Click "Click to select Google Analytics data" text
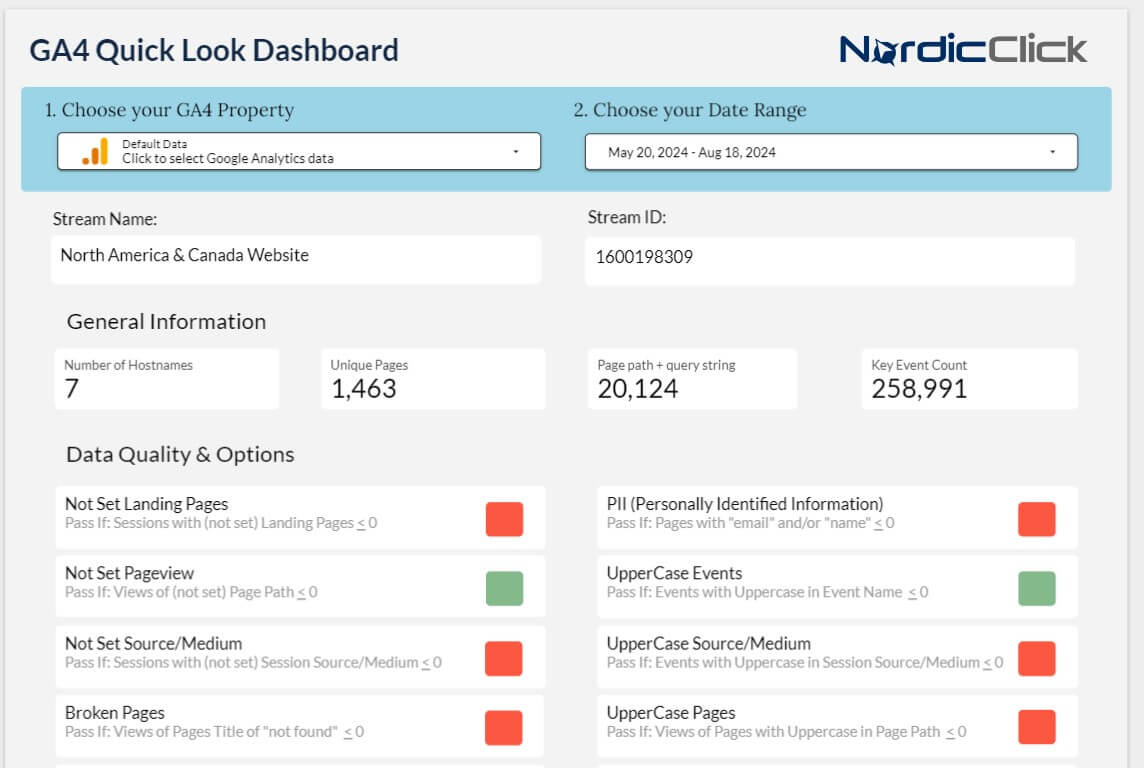This screenshot has width=1144, height=768. 228,158
